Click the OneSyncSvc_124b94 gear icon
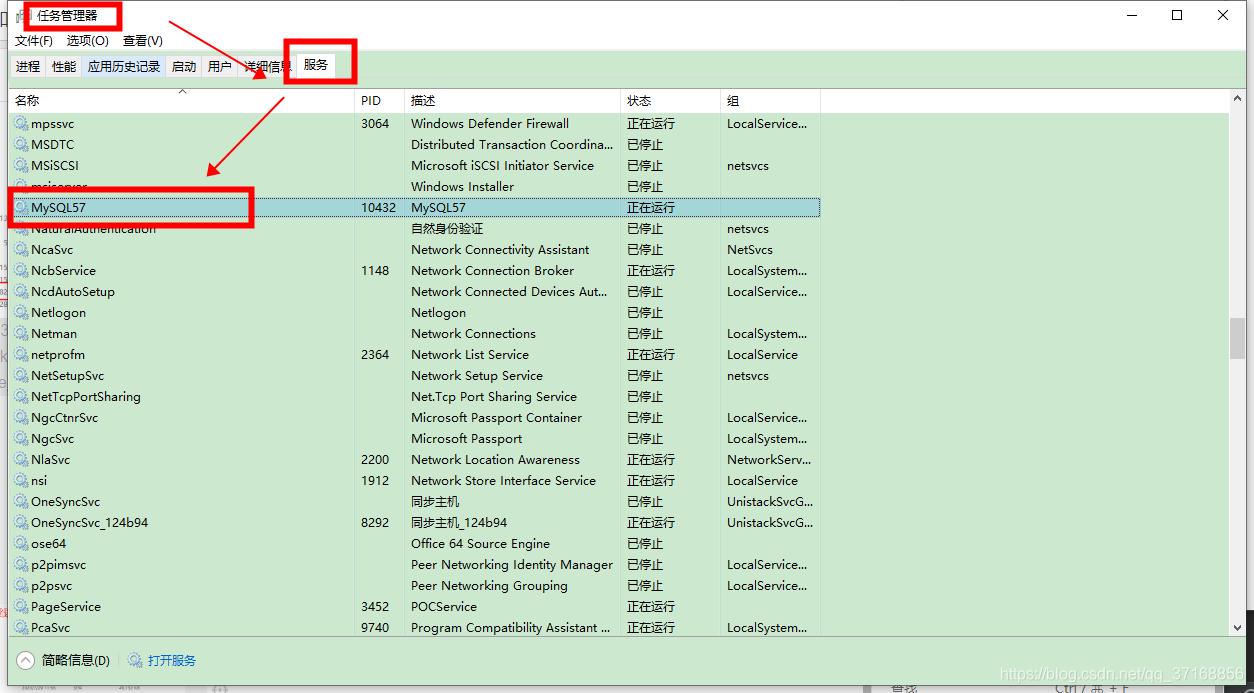This screenshot has width=1254, height=693. coord(22,523)
